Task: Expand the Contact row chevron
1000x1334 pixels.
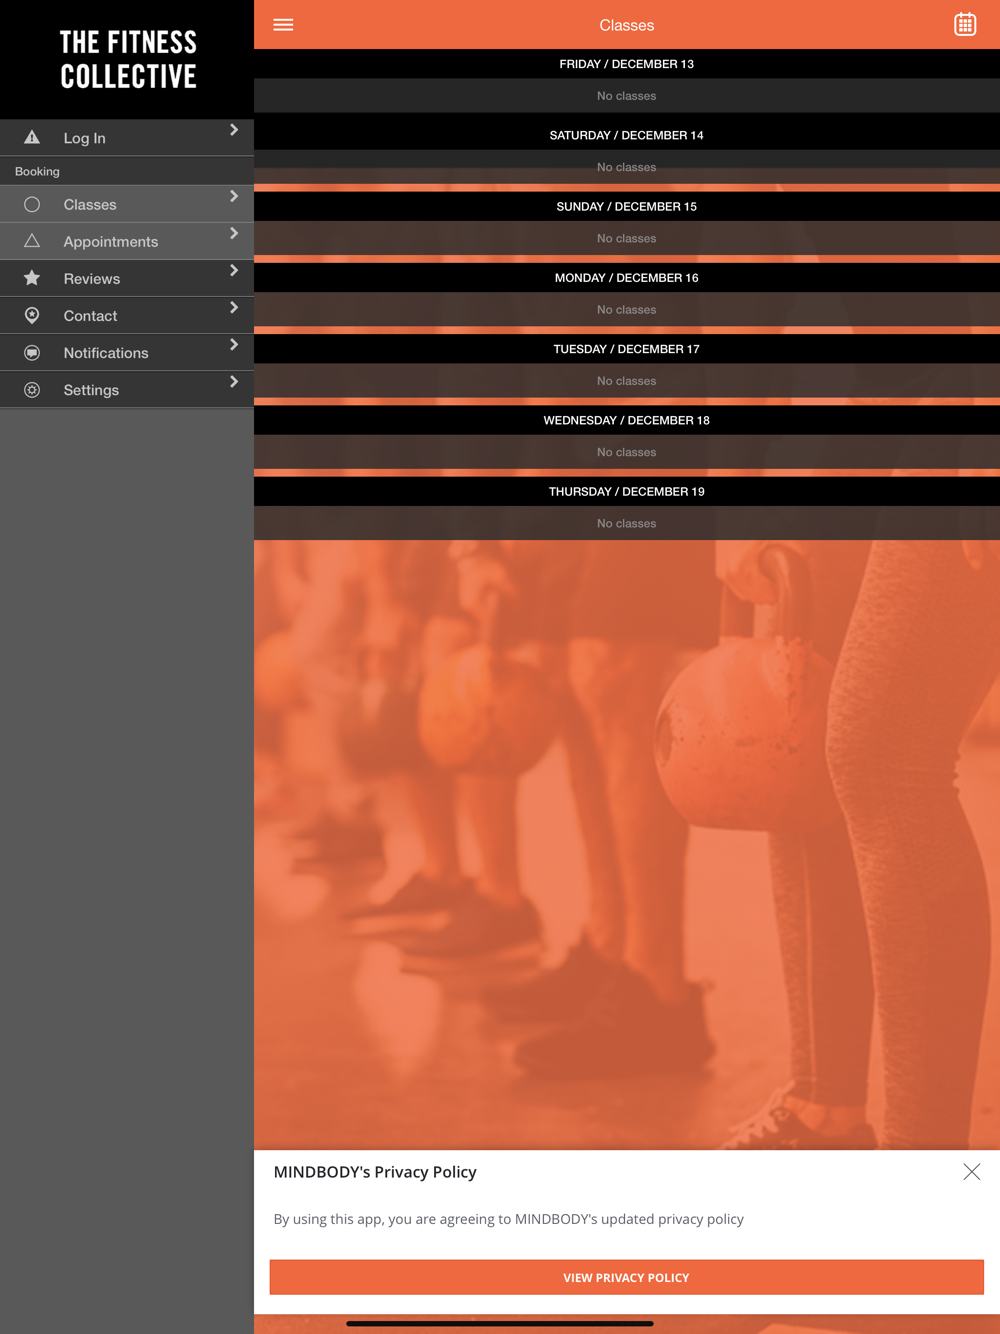Action: [x=234, y=308]
